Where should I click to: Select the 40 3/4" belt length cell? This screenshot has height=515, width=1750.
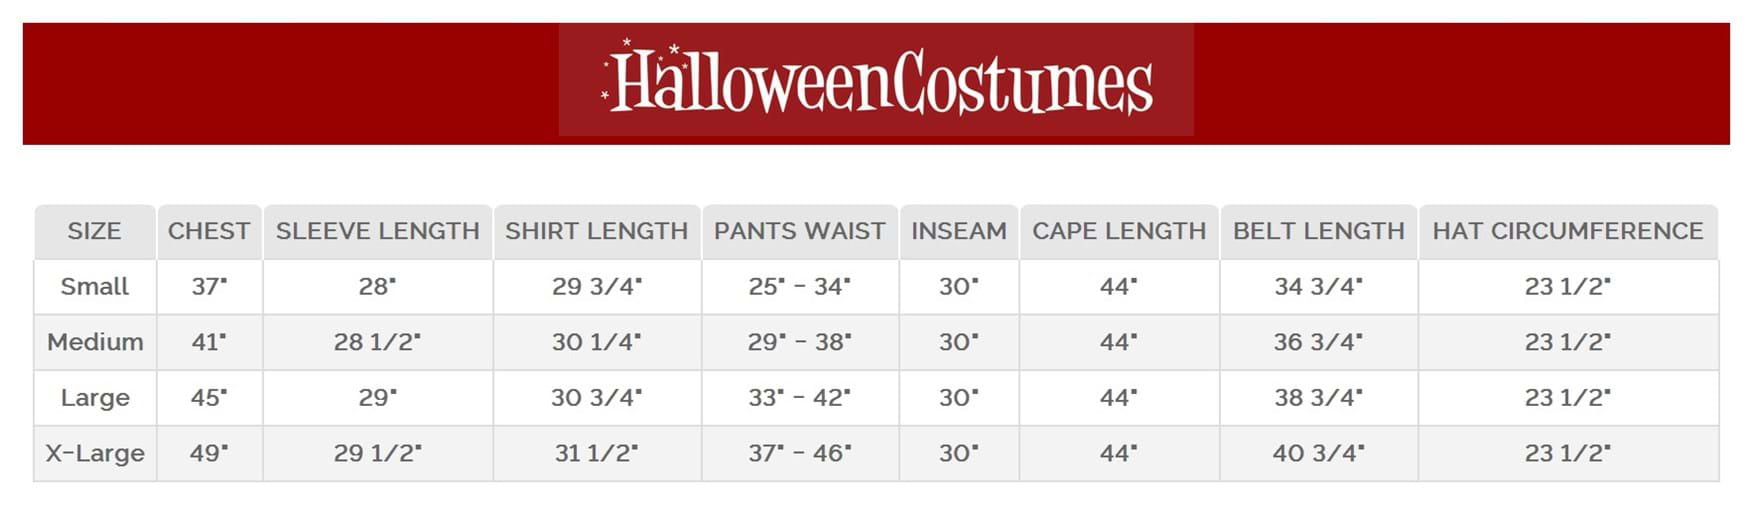point(1319,454)
